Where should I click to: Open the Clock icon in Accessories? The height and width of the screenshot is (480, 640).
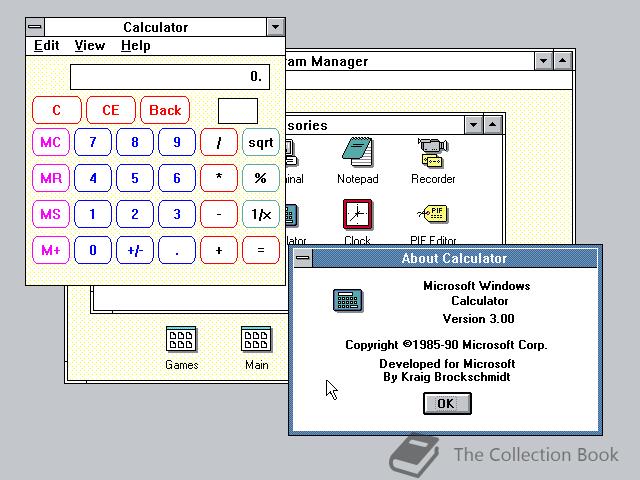[x=357, y=214]
